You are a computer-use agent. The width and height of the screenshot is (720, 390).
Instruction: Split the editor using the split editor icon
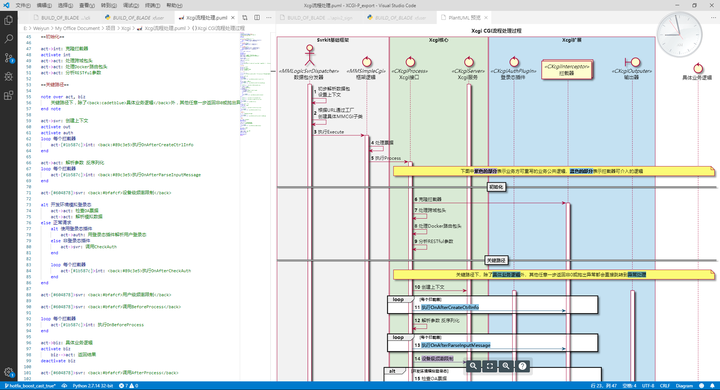[257, 17]
